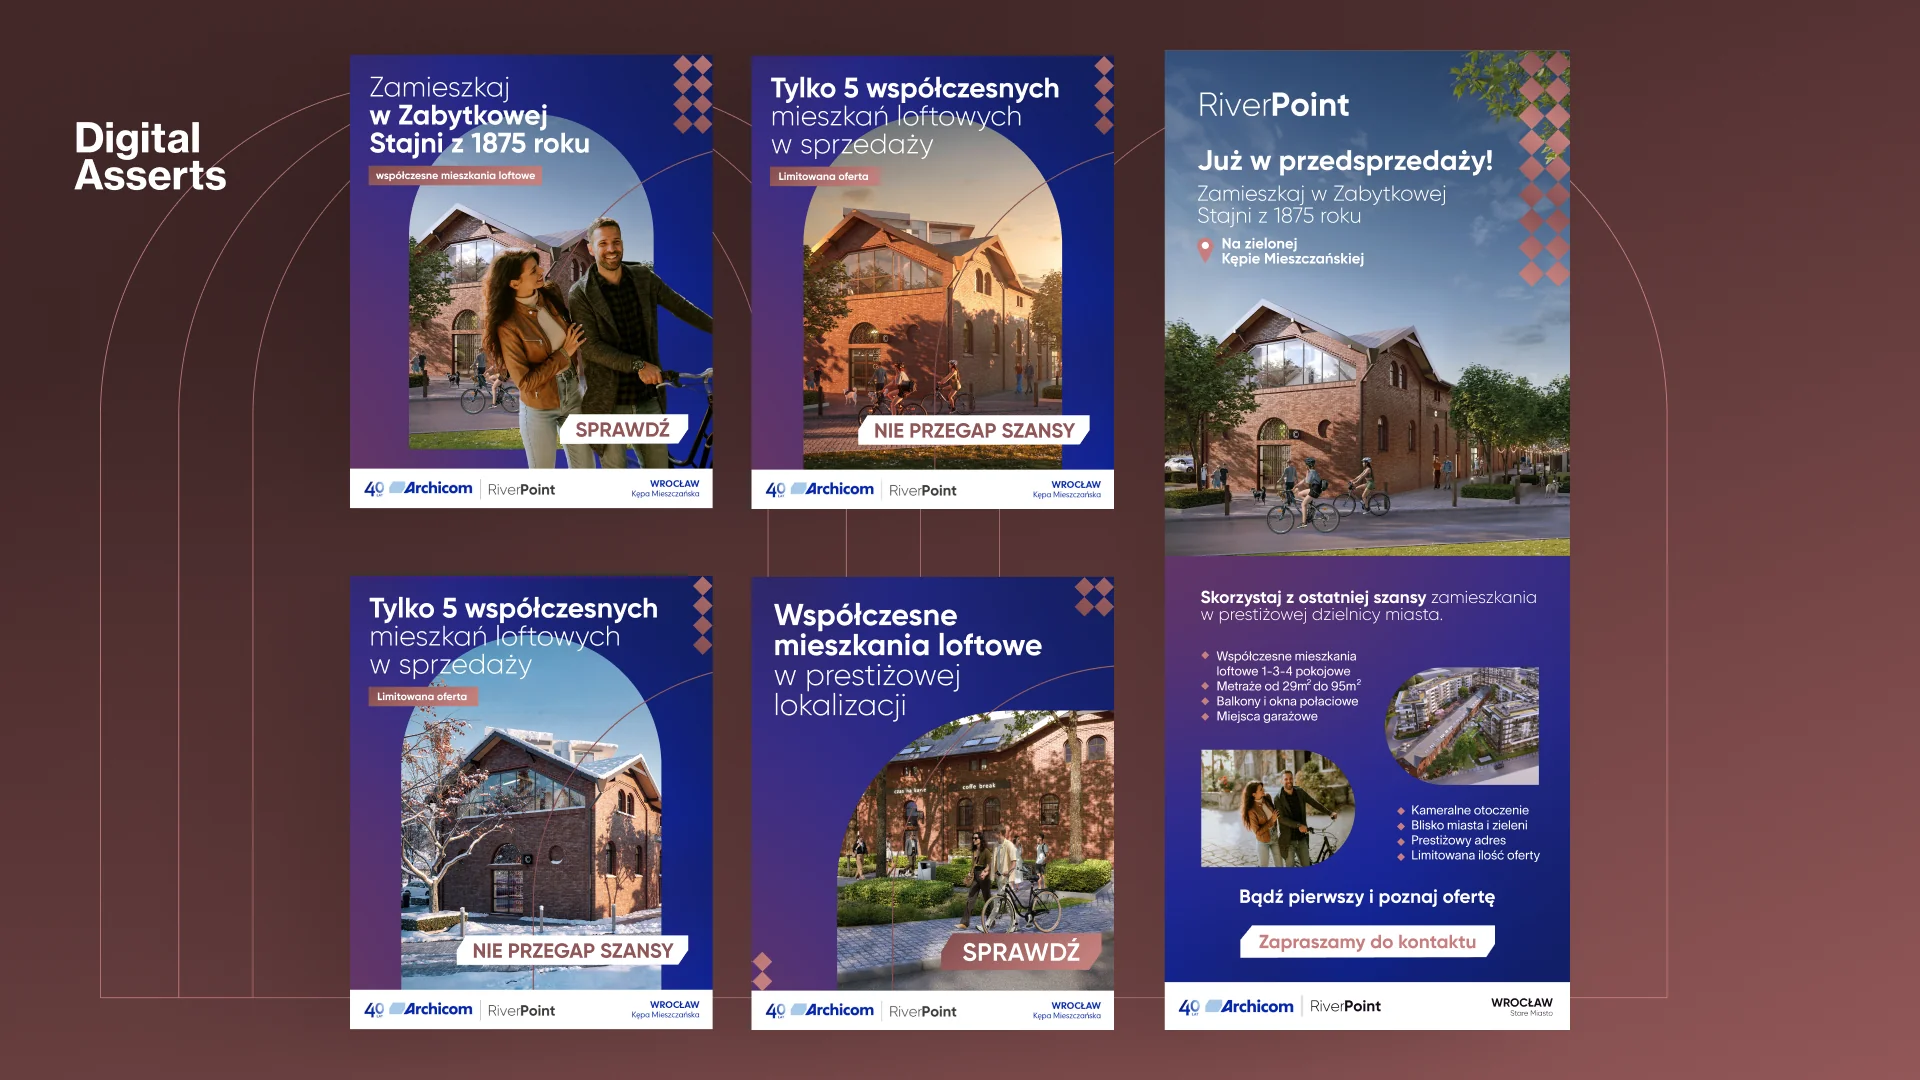The height and width of the screenshot is (1080, 1920).
Task: Click the couple photo thumbnail on the tall banner
Action: [x=1277, y=808]
